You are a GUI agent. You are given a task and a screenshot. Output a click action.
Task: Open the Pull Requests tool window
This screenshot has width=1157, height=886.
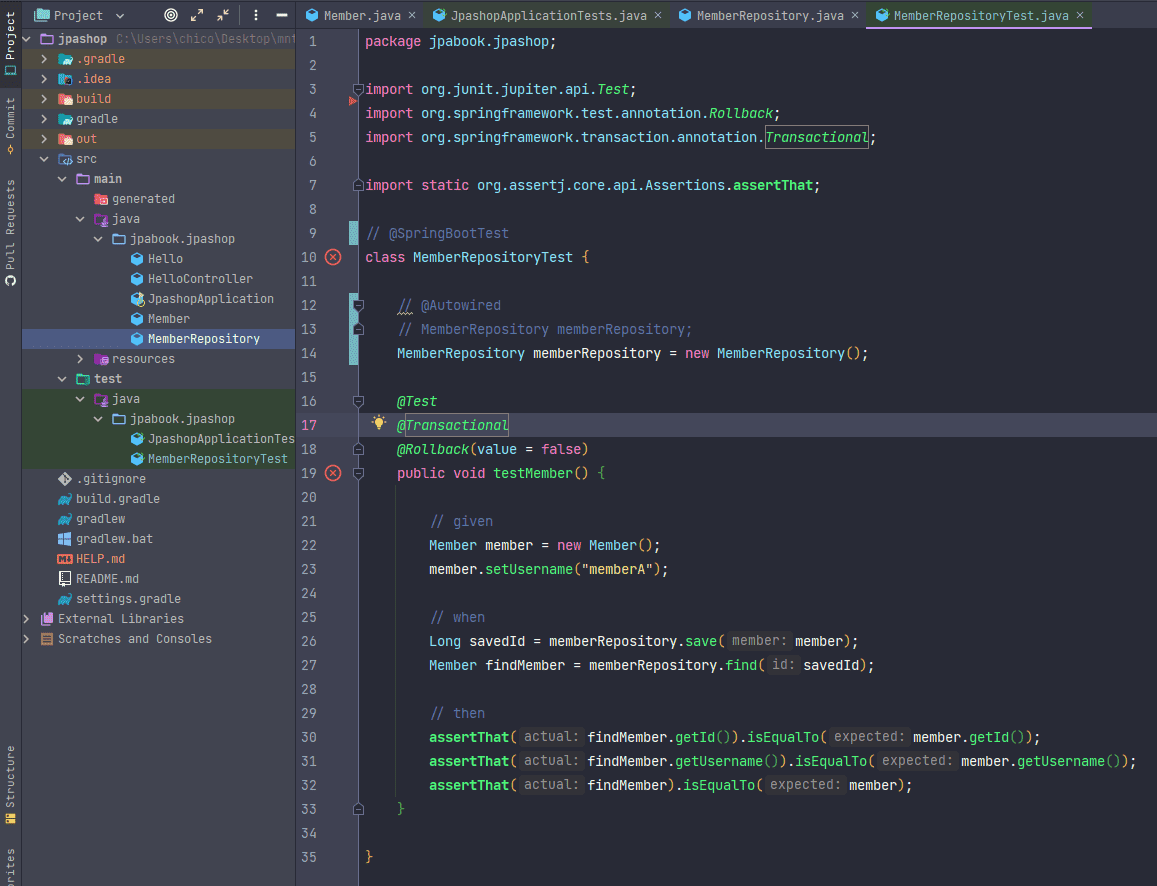10,230
